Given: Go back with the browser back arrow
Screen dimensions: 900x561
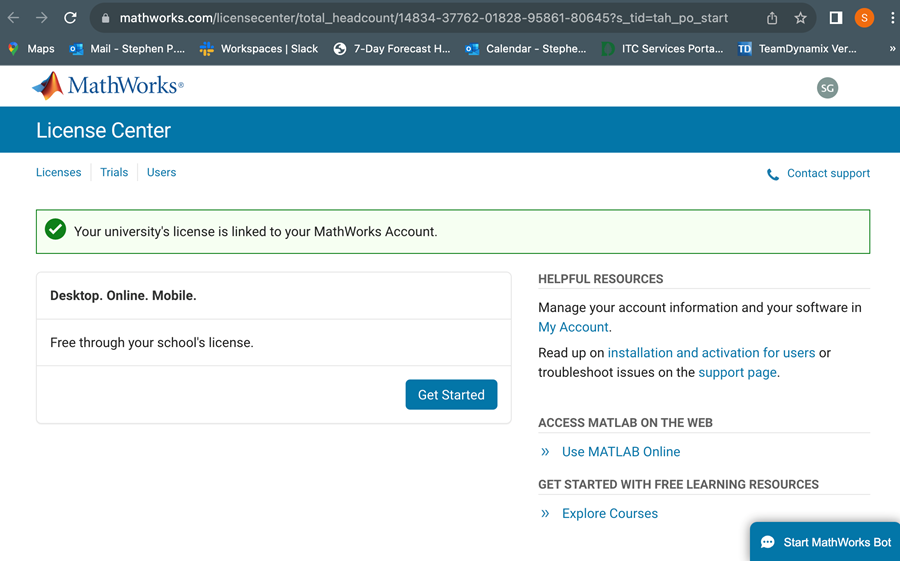Looking at the screenshot, I should tap(13, 18).
